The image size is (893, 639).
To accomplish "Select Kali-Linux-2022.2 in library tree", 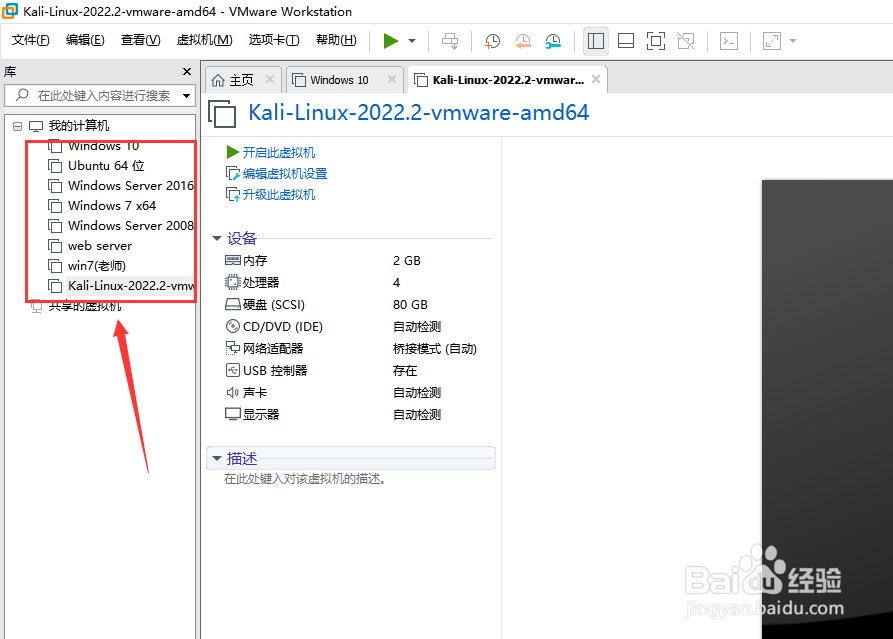I will click(x=131, y=286).
